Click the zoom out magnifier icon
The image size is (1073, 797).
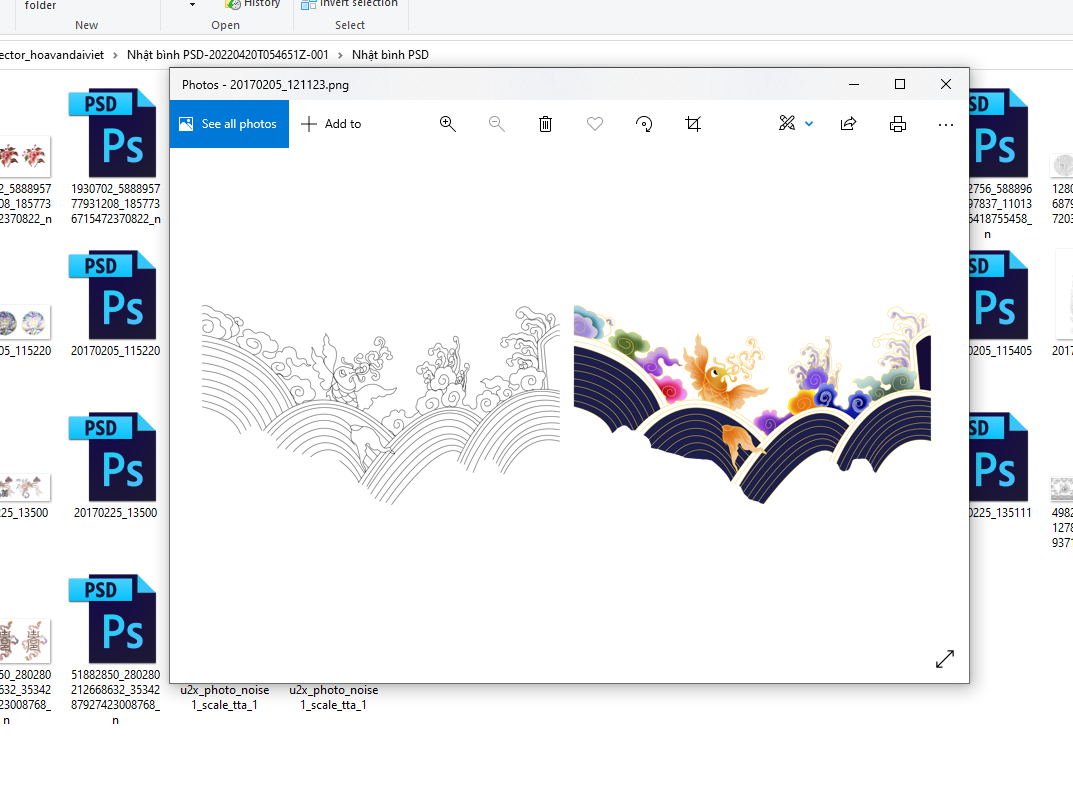(x=496, y=124)
